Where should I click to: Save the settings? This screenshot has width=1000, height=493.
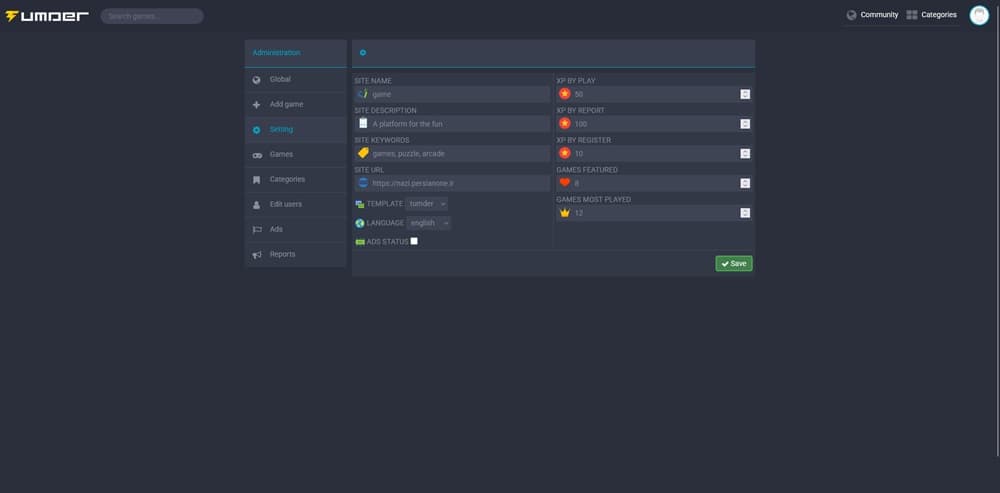(734, 264)
